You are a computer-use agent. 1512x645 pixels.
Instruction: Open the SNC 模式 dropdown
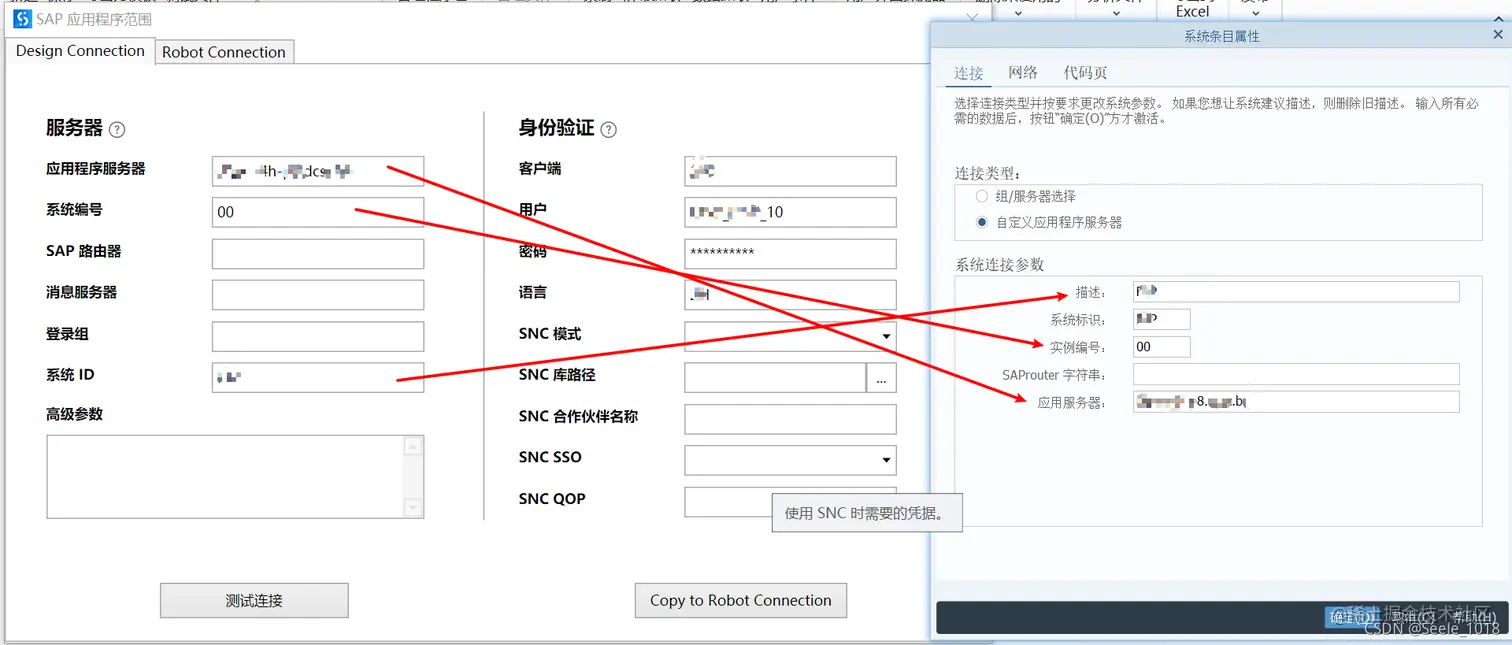click(x=885, y=336)
